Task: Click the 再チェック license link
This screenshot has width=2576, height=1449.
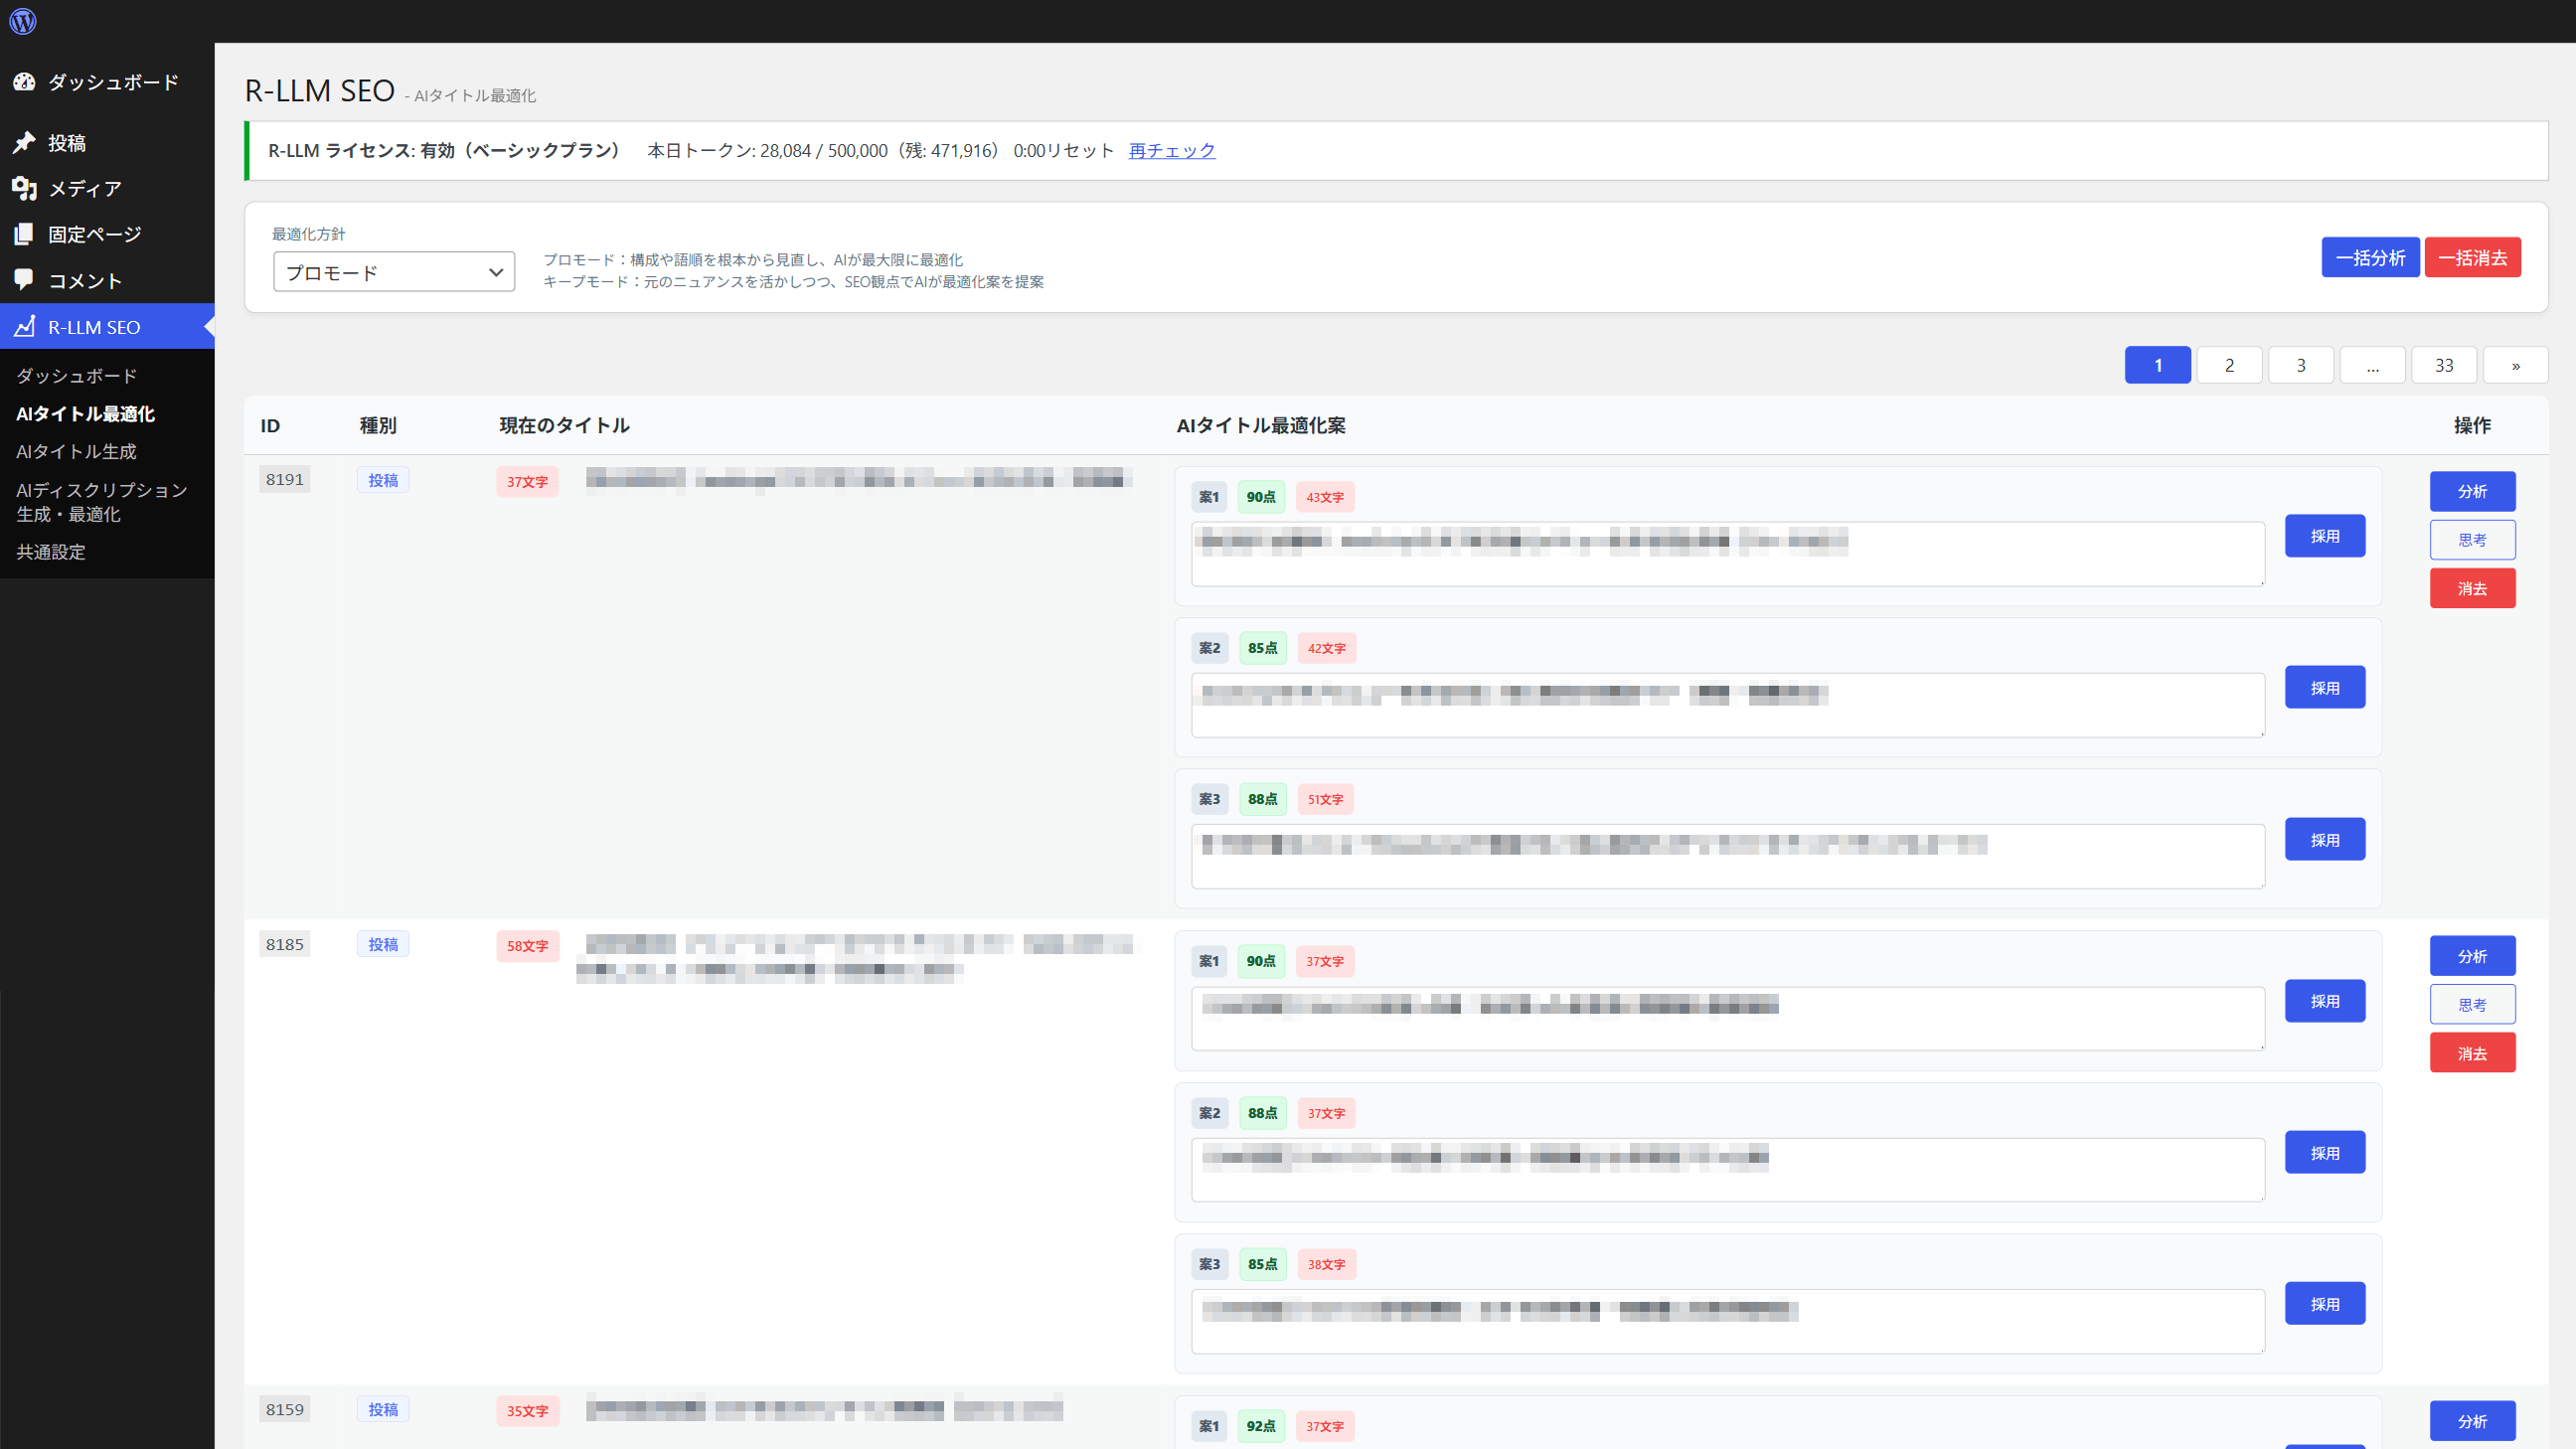Action: click(x=1172, y=150)
